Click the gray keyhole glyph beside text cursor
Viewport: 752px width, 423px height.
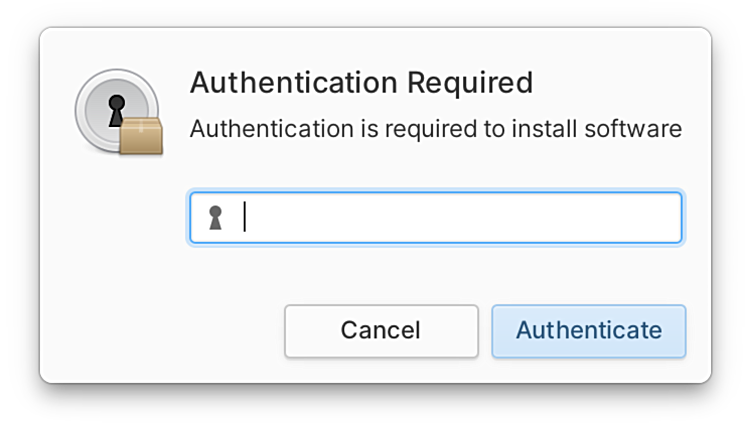[x=215, y=218]
